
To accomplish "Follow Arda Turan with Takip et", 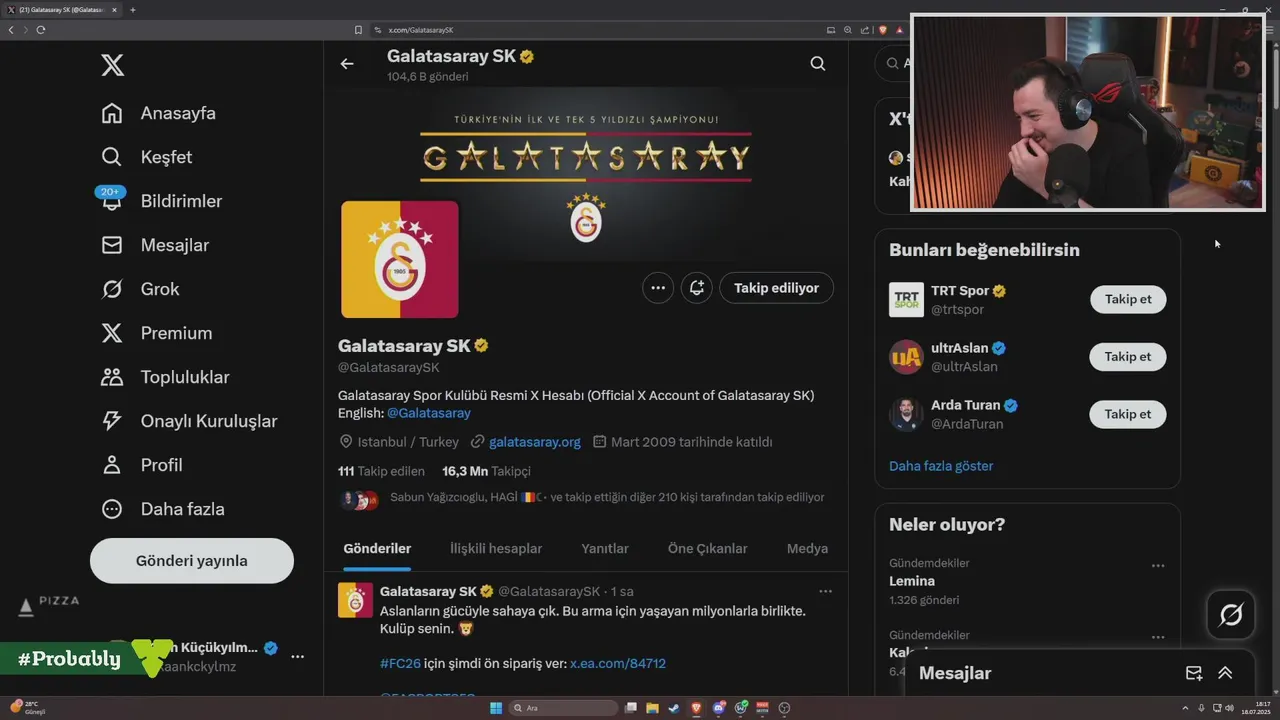I will click(x=1128, y=414).
